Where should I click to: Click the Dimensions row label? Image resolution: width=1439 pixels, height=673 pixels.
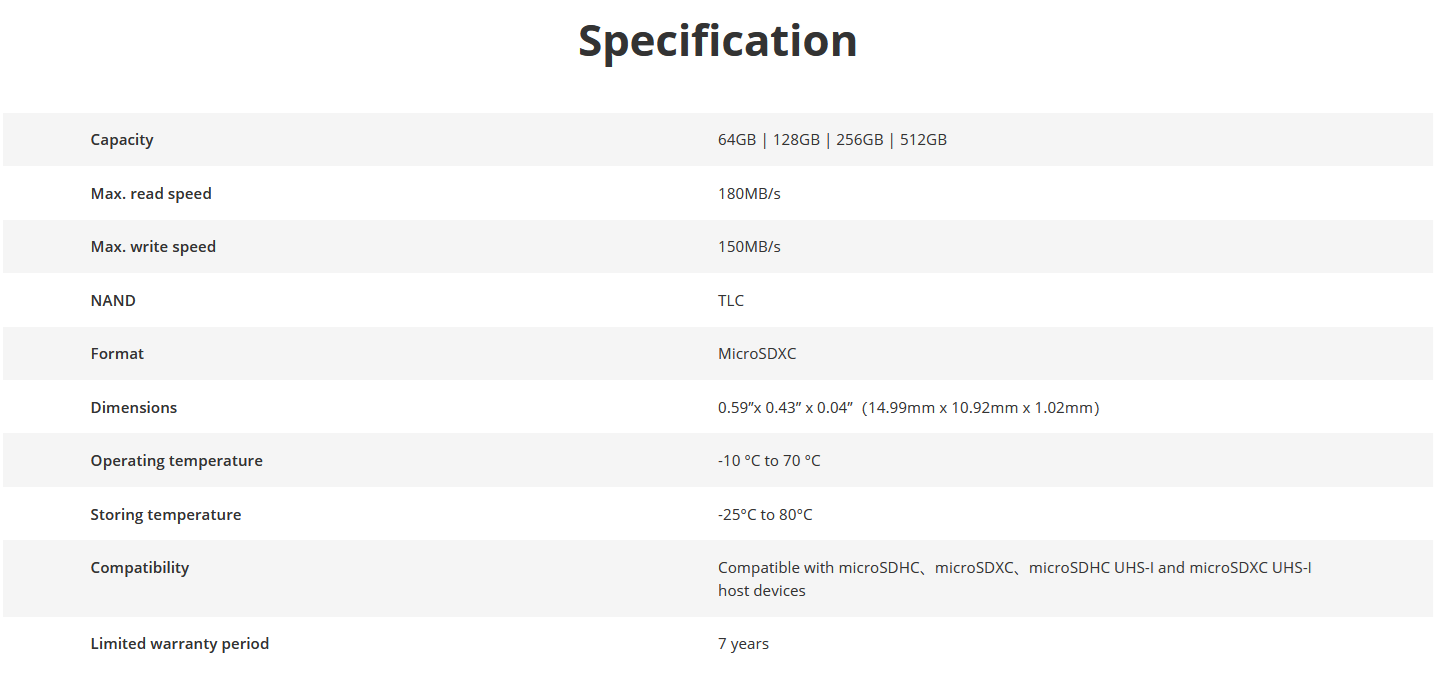click(133, 408)
